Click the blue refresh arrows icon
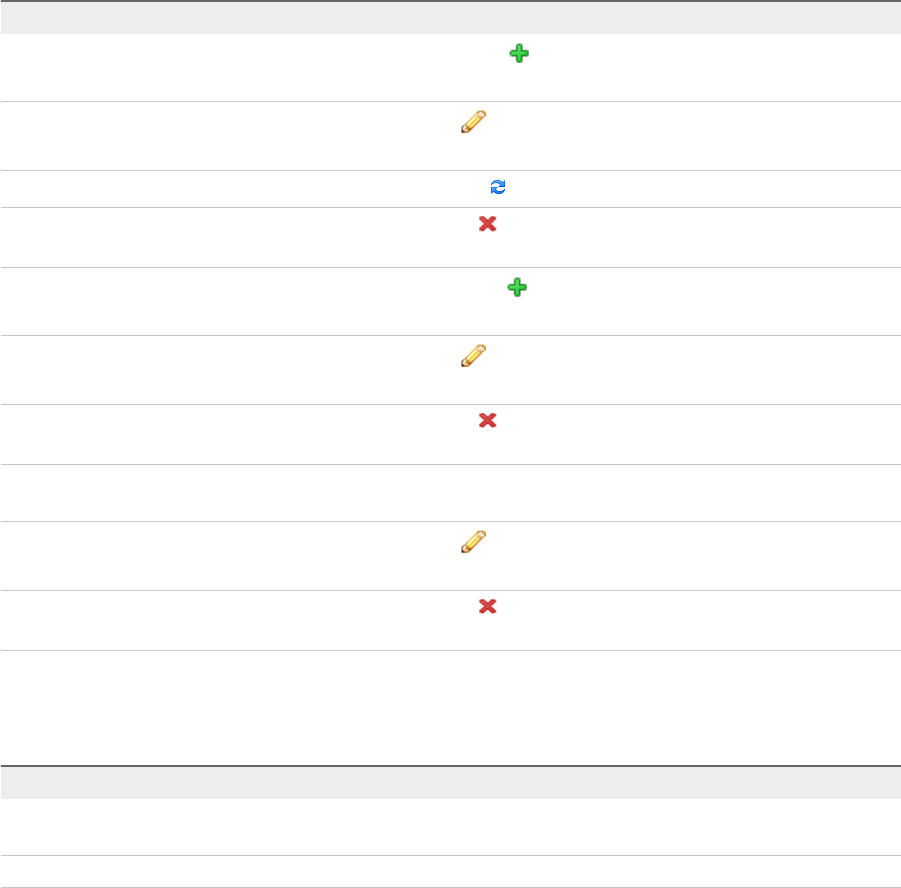901x888 pixels. [x=498, y=187]
